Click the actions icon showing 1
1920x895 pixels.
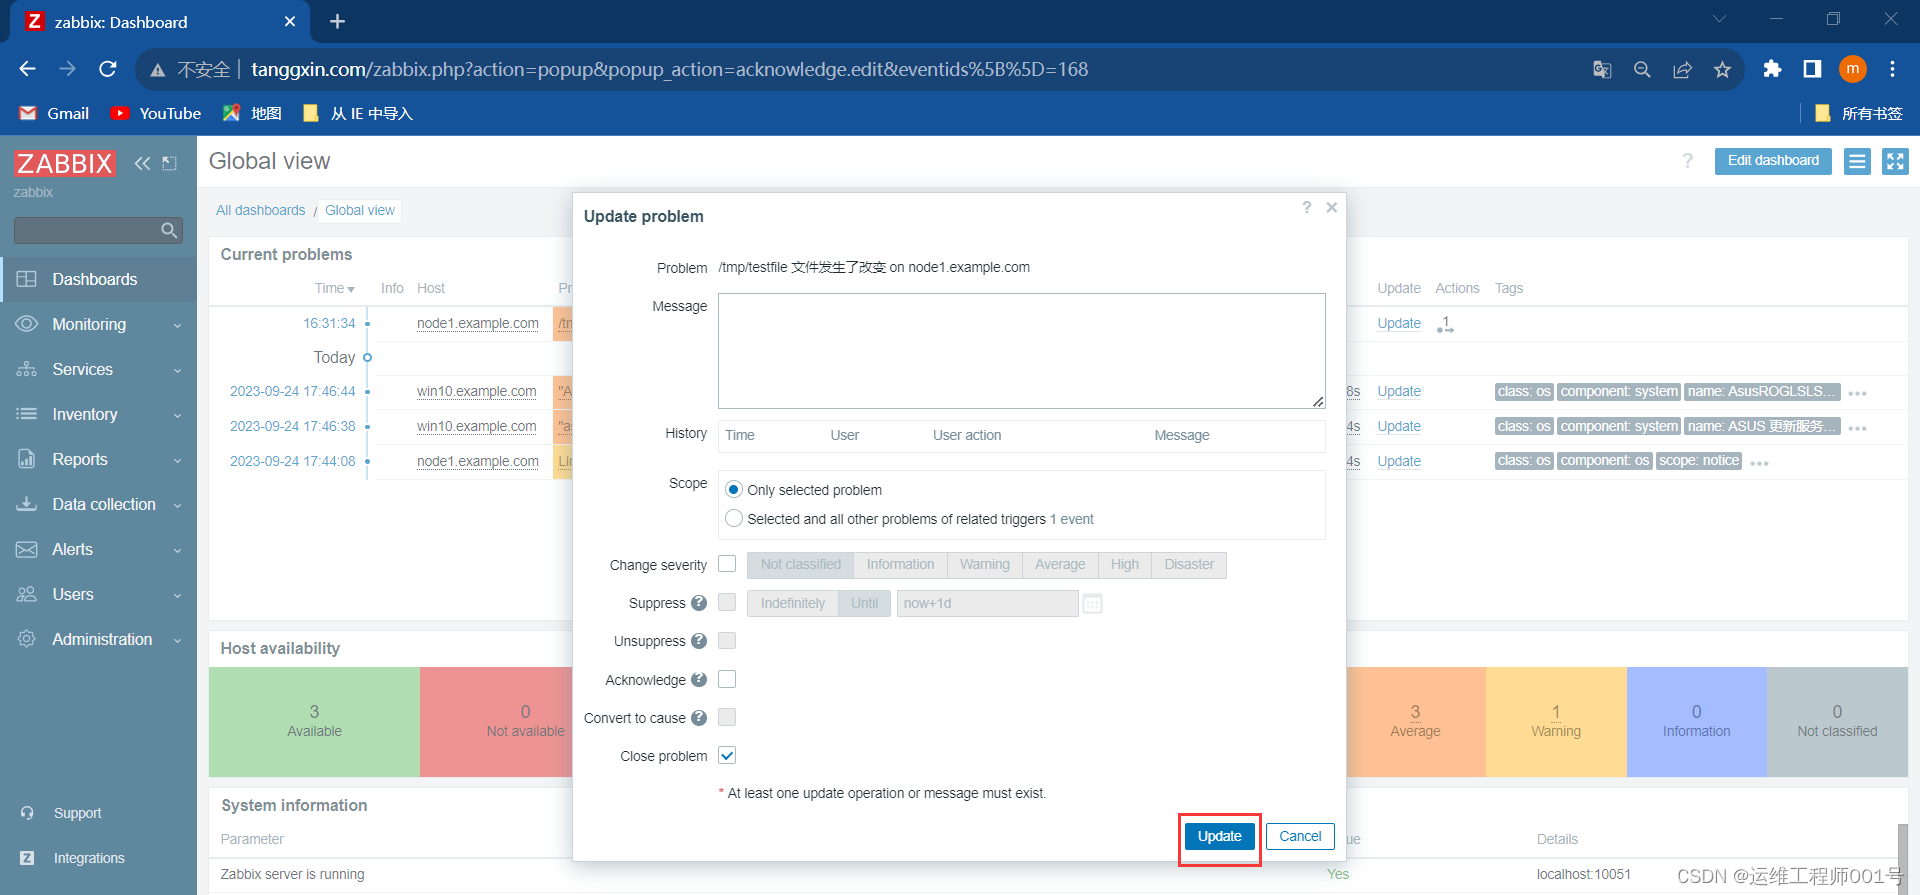(x=1445, y=324)
